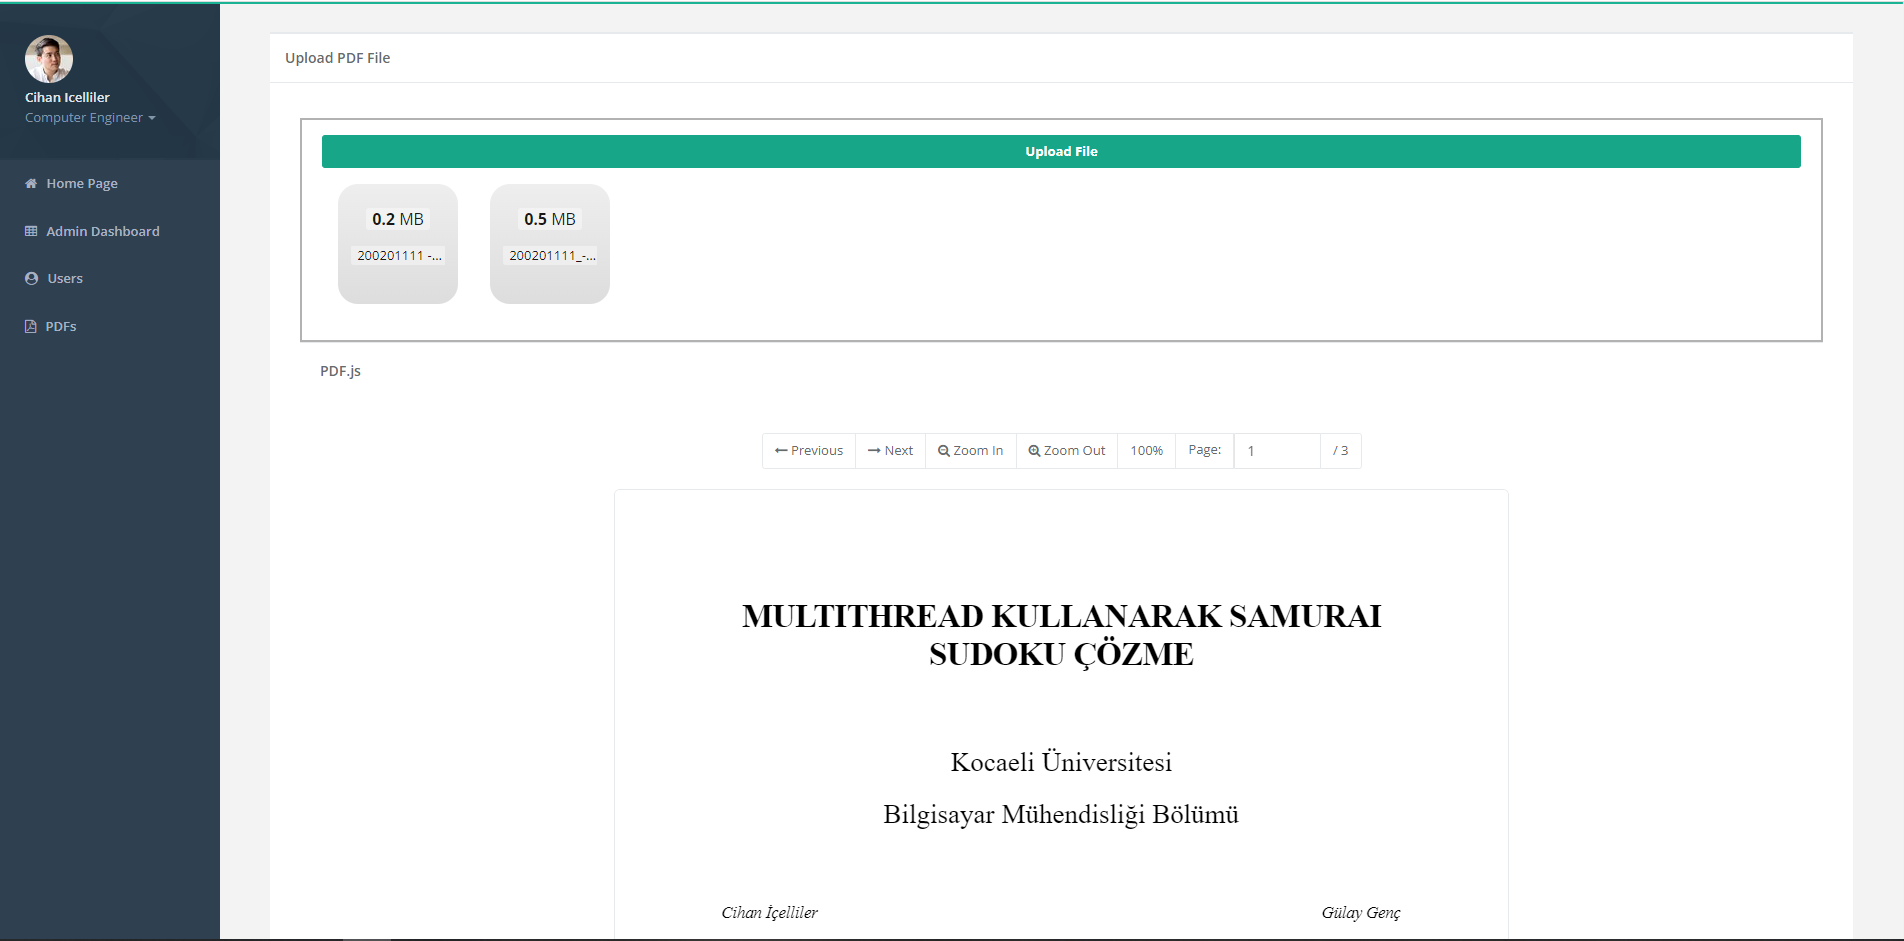
Task: Open the Admin Dashboard menu entry
Action: (102, 230)
